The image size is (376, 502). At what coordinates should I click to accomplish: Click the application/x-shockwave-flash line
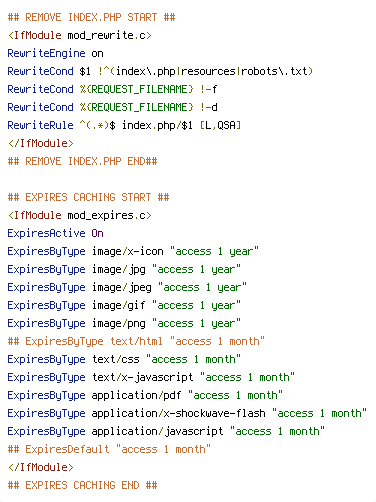(187, 413)
